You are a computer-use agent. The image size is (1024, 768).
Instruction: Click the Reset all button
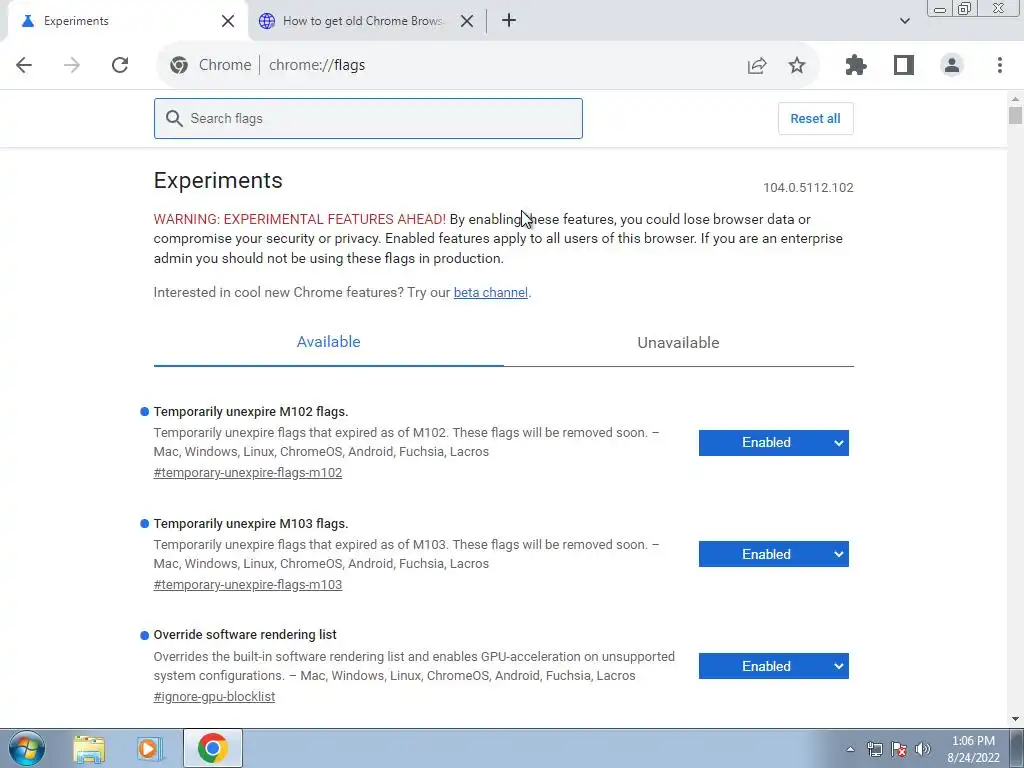[x=816, y=118]
